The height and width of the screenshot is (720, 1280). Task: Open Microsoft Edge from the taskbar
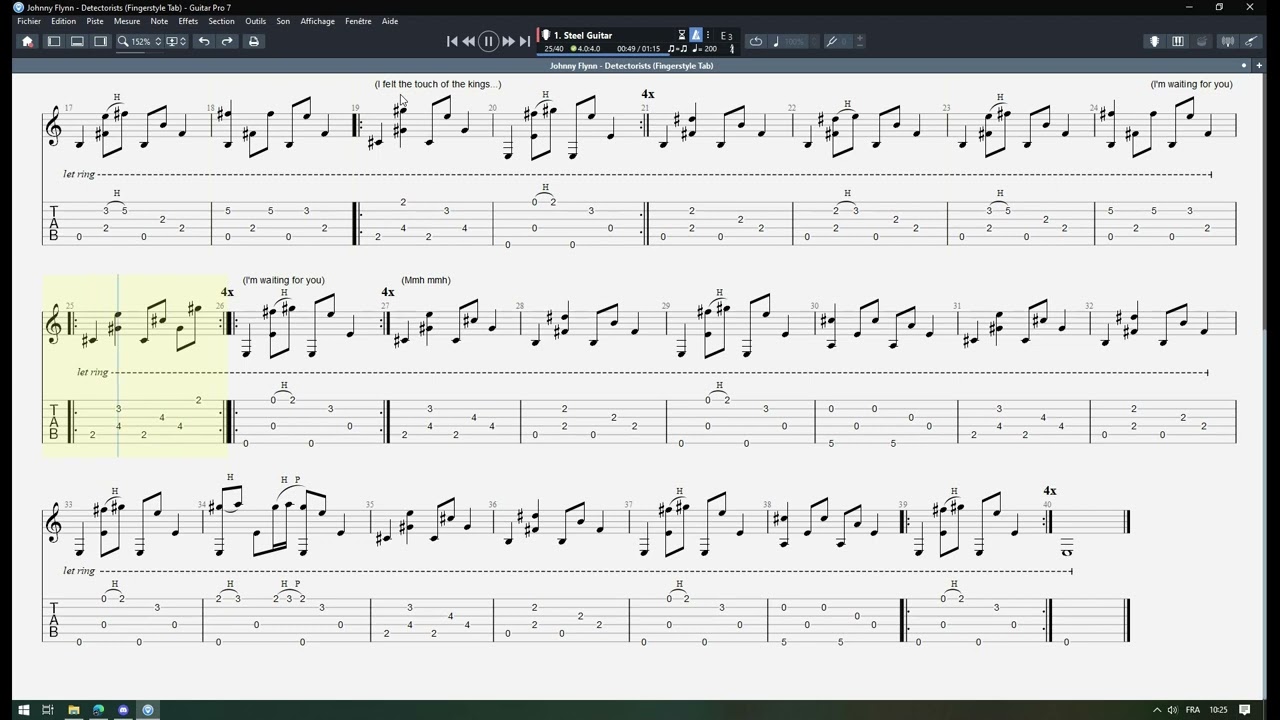tap(98, 710)
